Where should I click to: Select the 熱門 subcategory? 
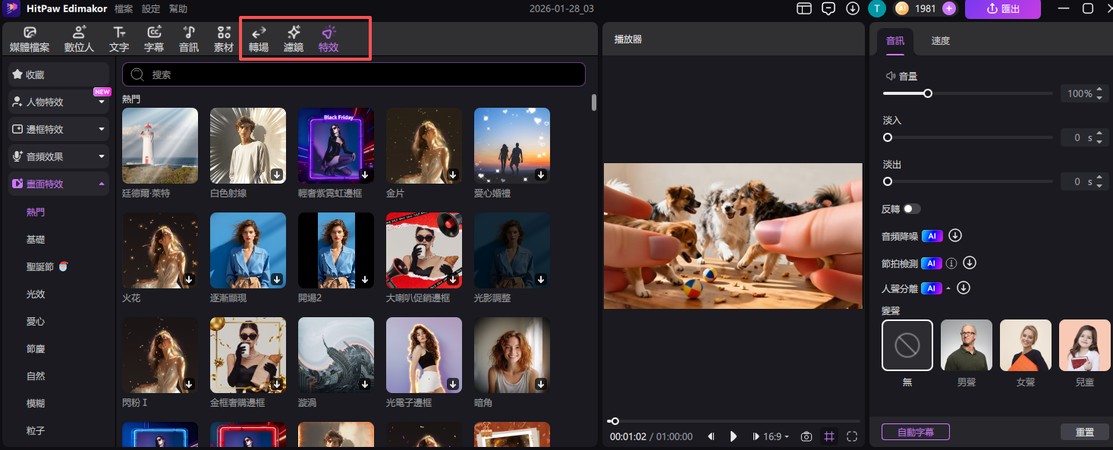click(35, 212)
